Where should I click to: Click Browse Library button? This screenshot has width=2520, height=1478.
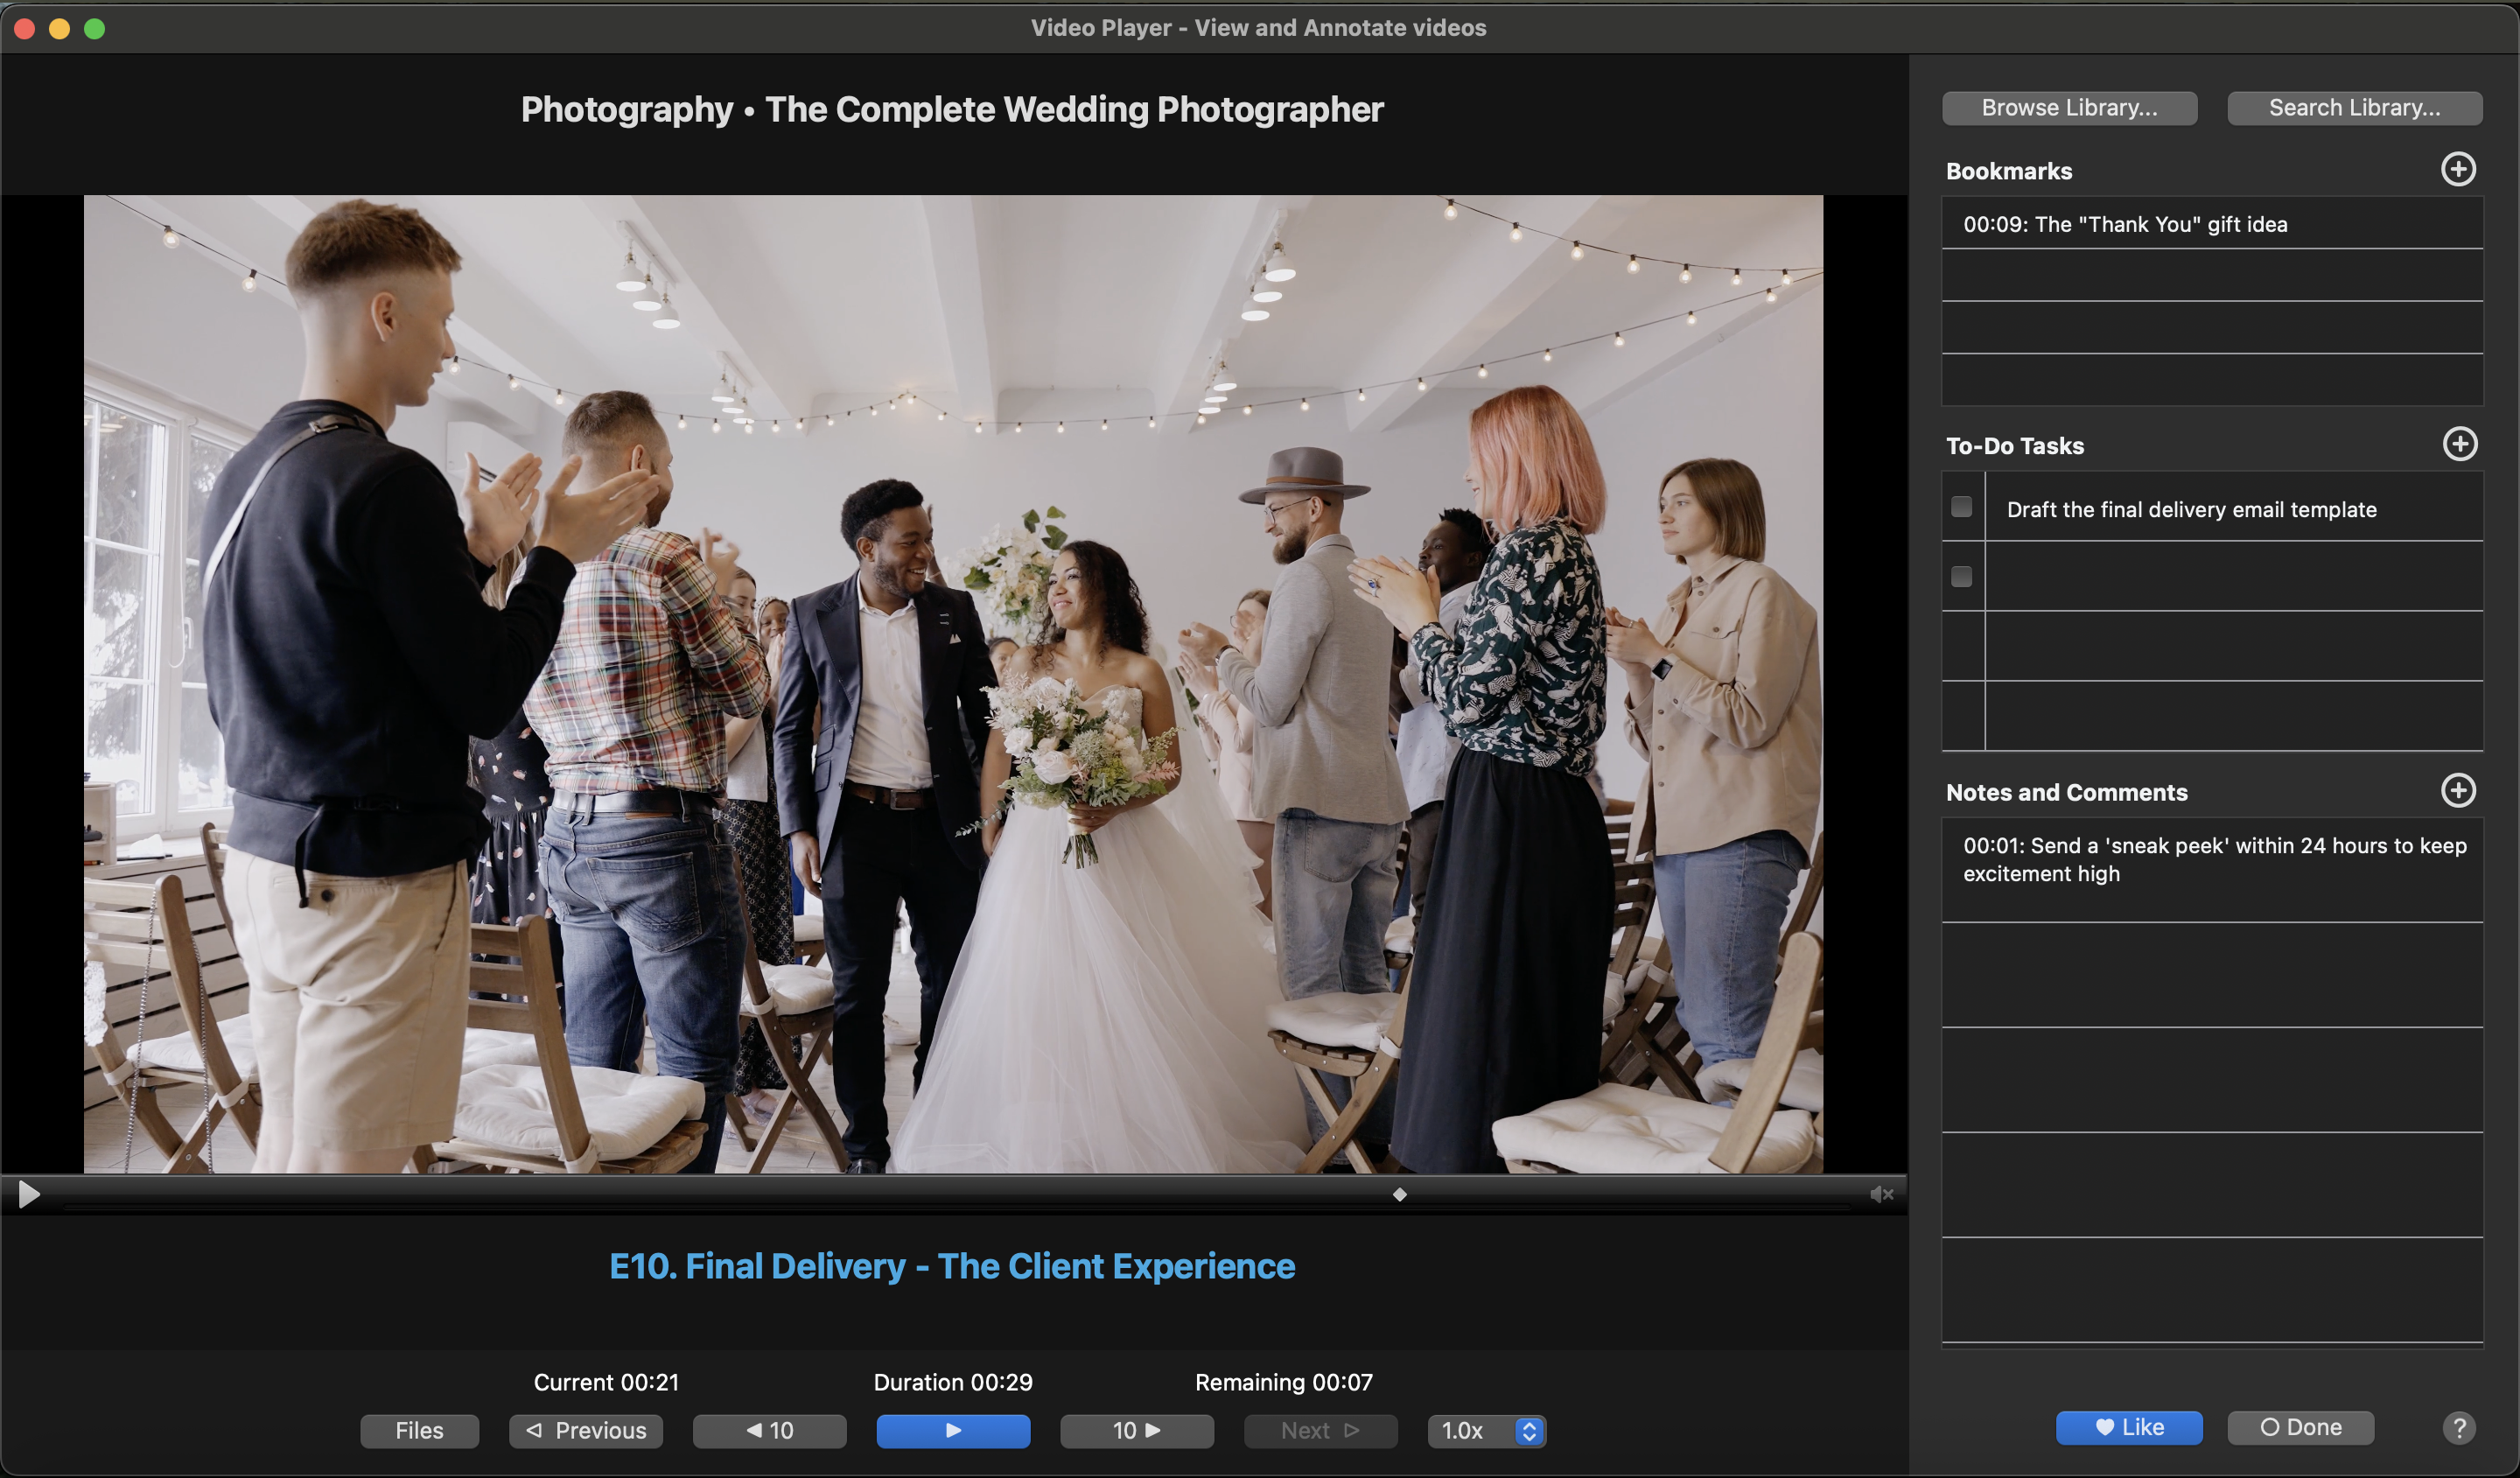tap(2069, 108)
